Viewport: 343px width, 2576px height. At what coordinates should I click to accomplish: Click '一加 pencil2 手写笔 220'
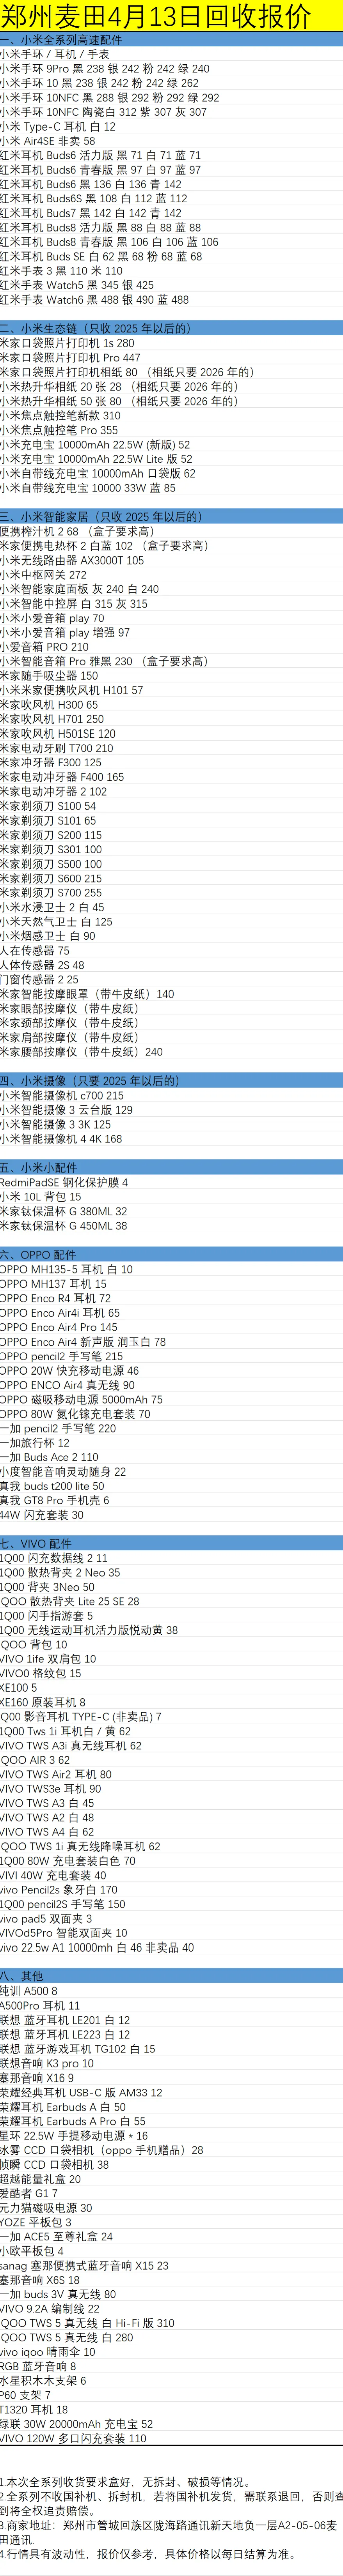click(x=58, y=1429)
